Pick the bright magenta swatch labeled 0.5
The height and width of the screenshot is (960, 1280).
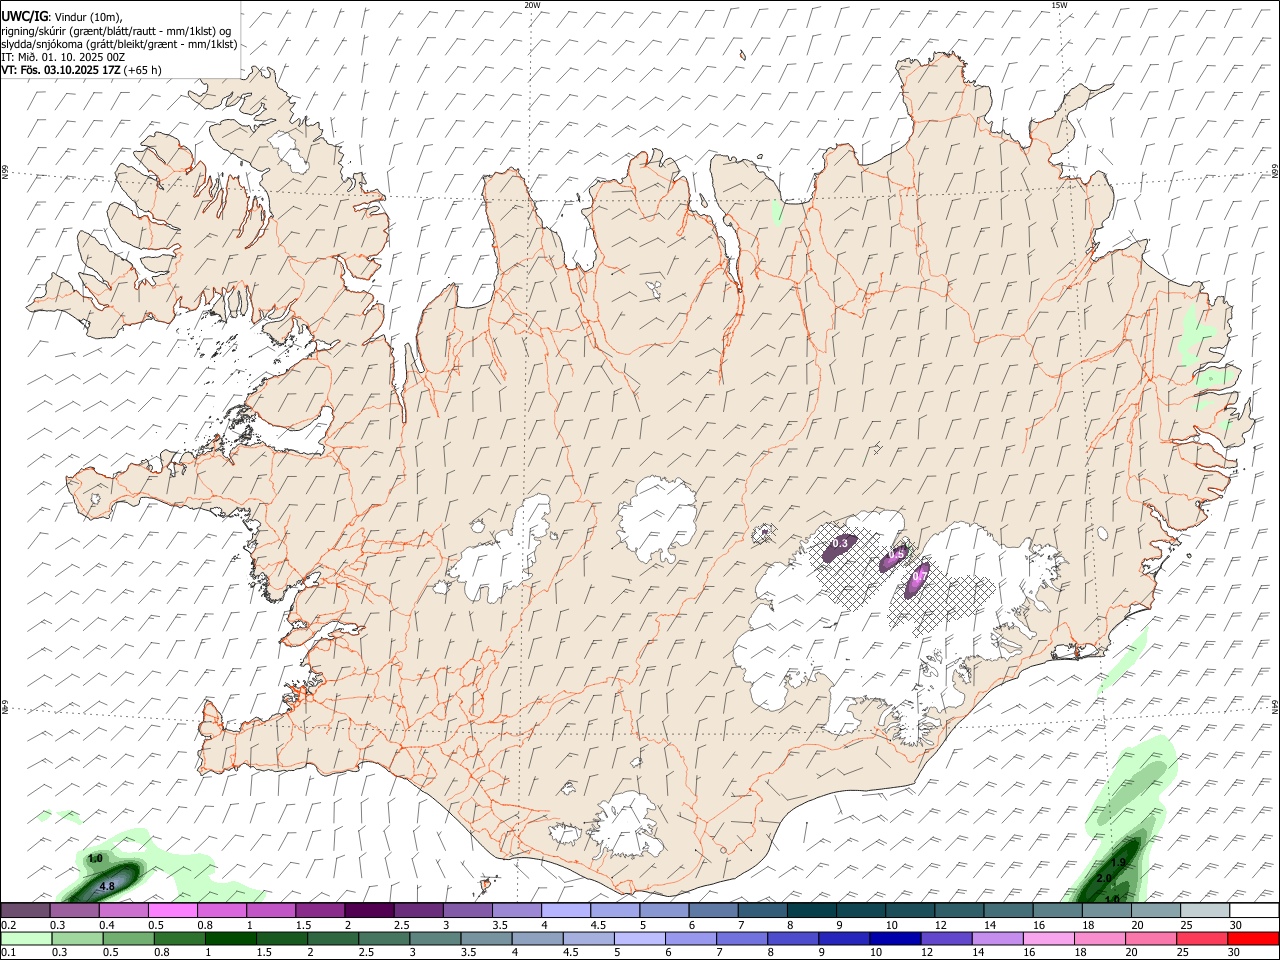click(x=171, y=911)
